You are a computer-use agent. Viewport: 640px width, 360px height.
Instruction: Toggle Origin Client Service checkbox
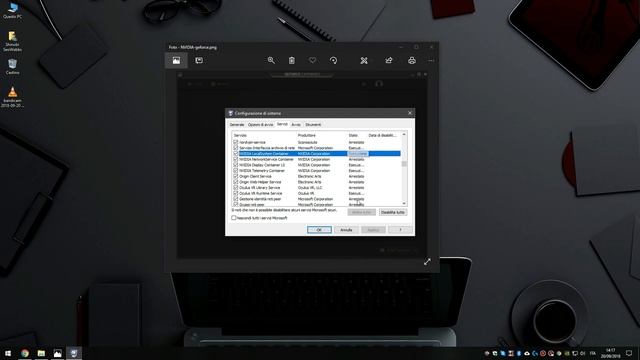coord(236,176)
